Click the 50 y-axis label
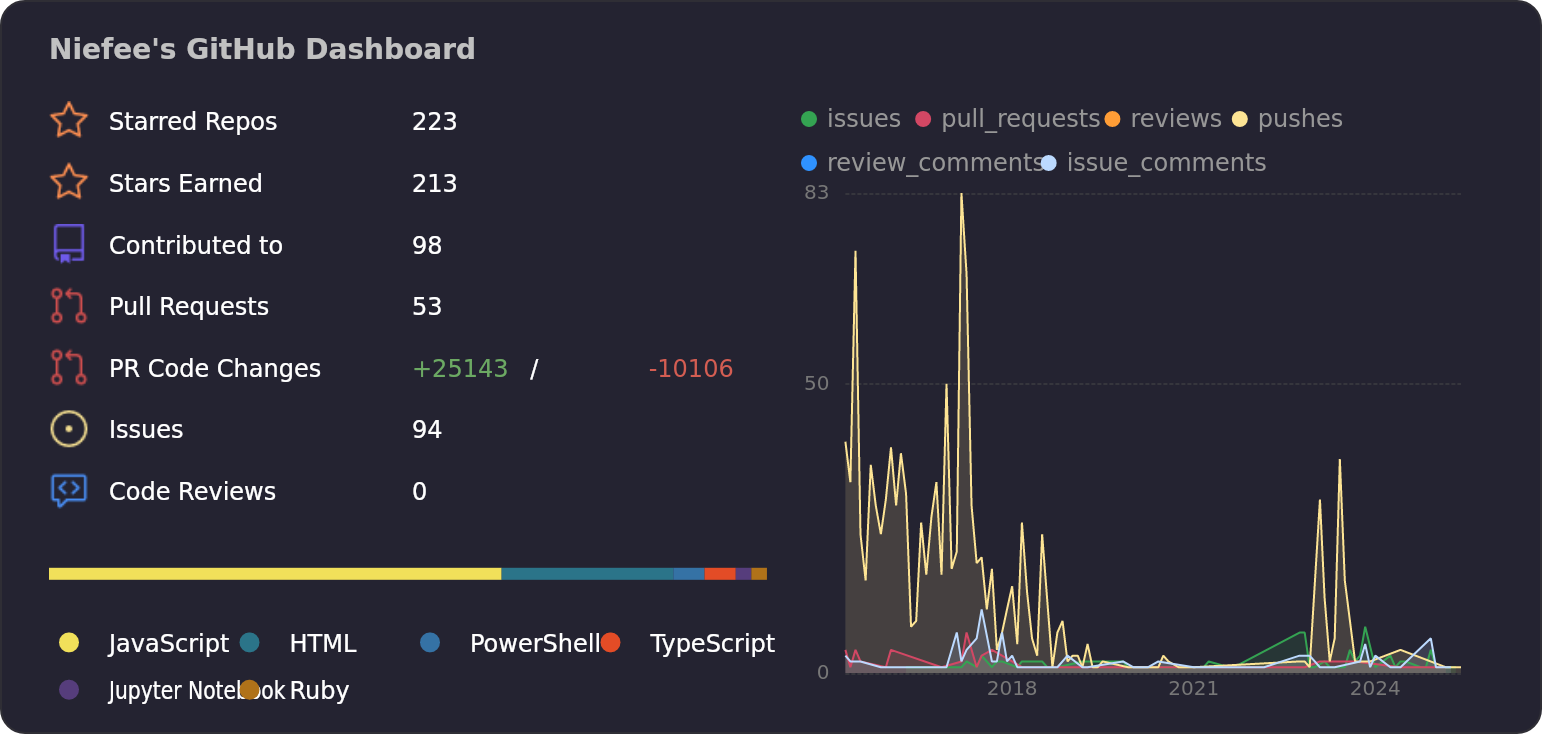The width and height of the screenshot is (1542, 734). (817, 384)
